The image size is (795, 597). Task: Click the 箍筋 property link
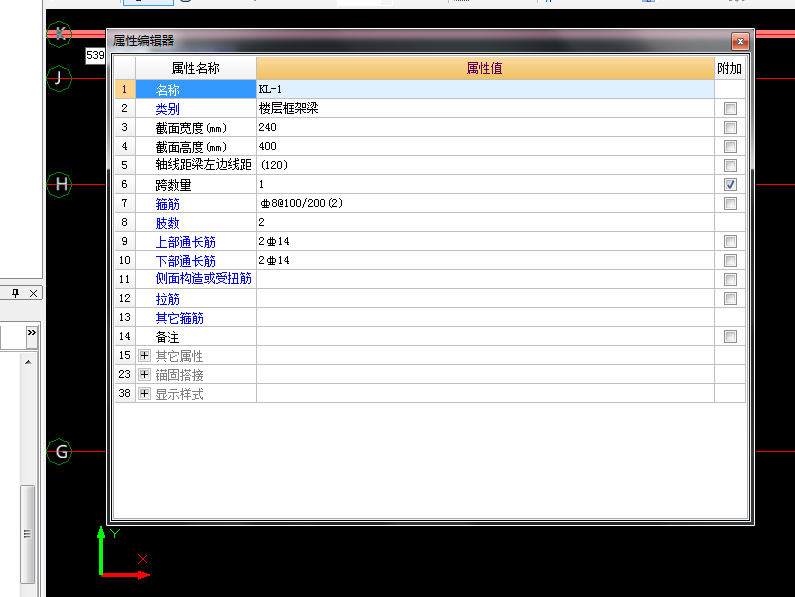(x=167, y=204)
